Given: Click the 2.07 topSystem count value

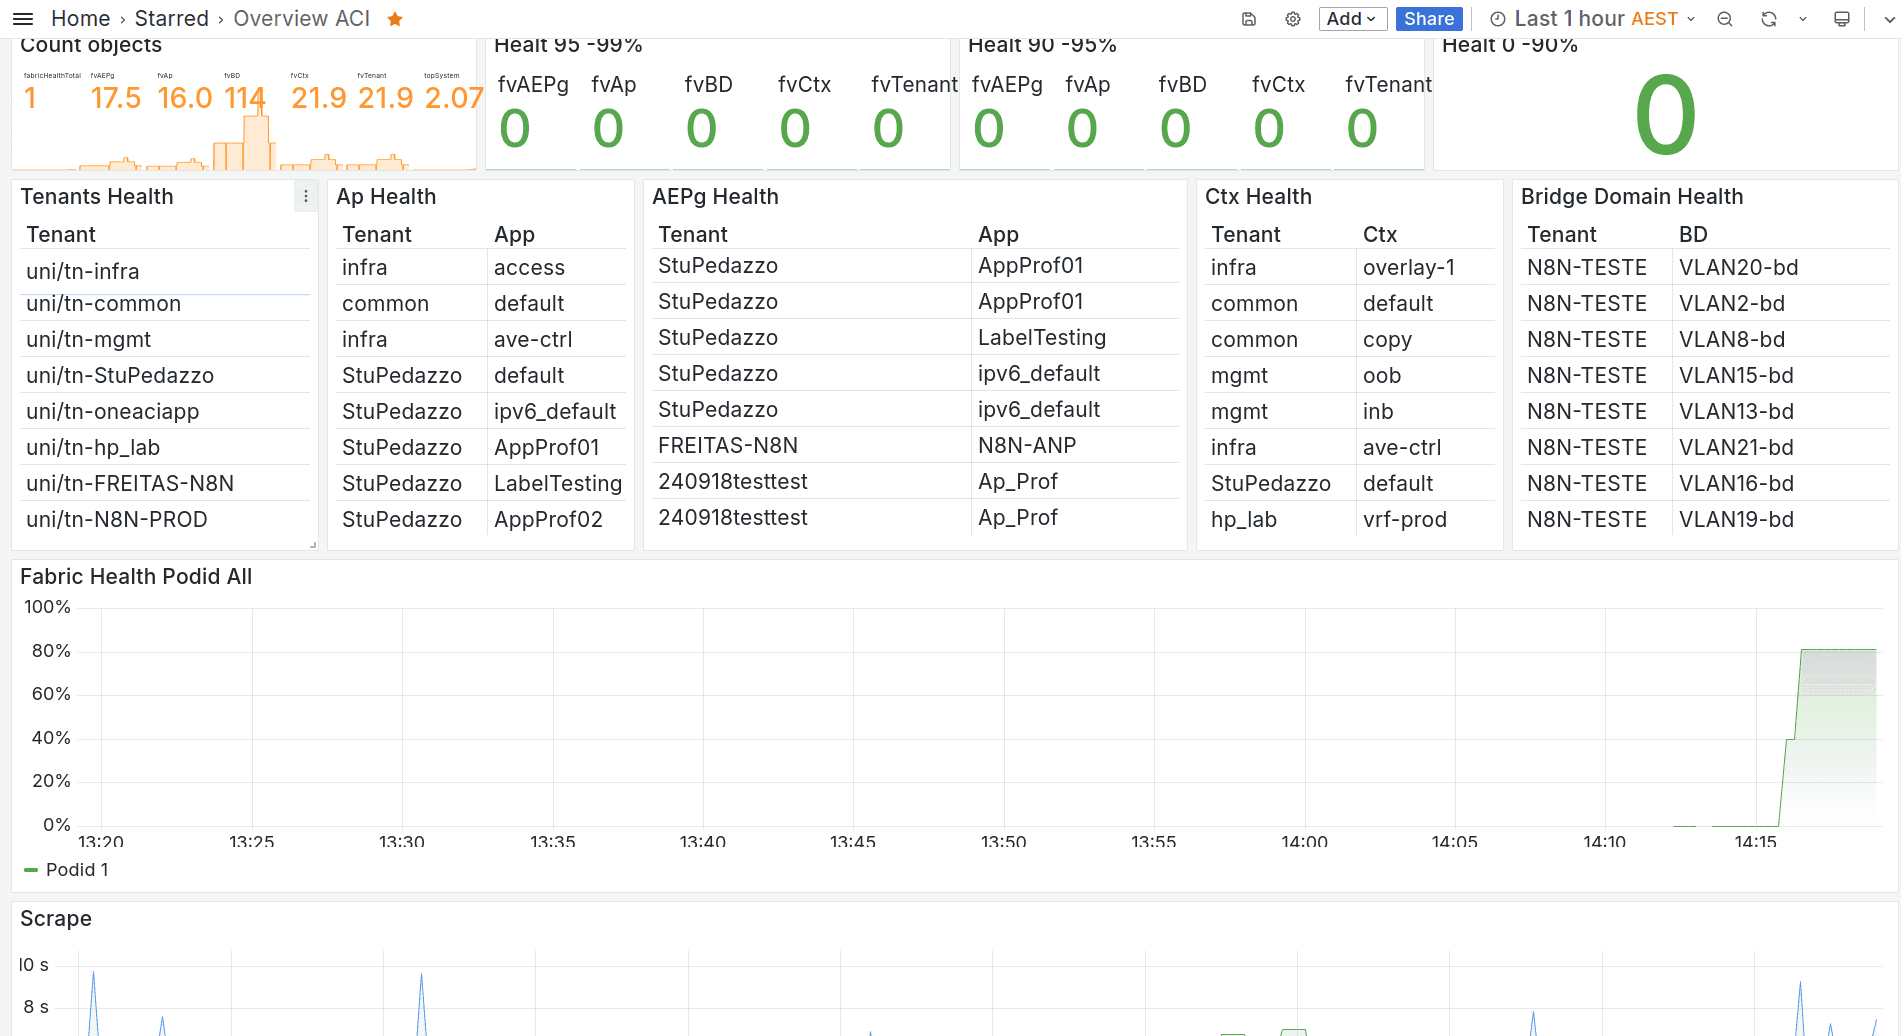Looking at the screenshot, I should (x=454, y=98).
